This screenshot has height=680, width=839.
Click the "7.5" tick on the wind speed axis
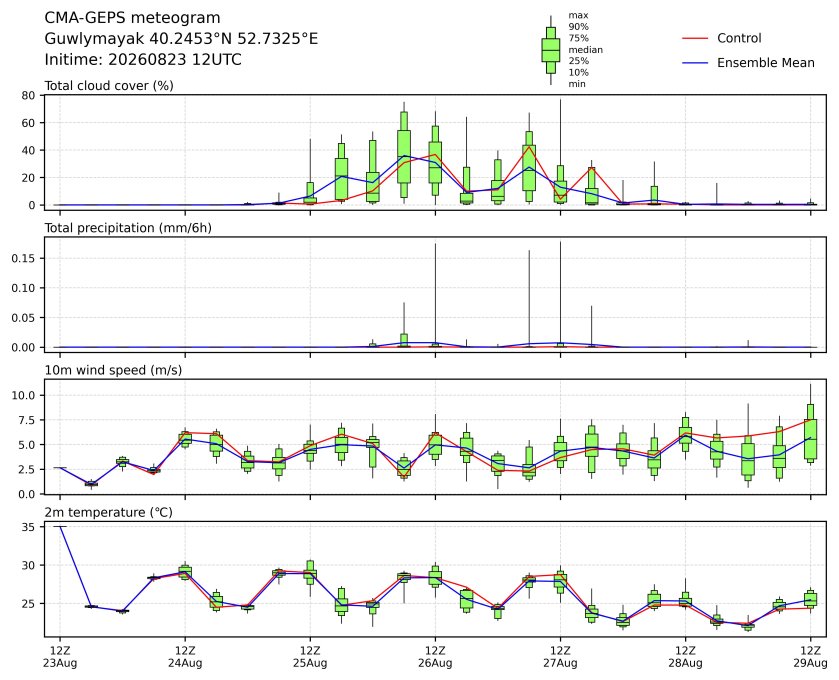[x=27, y=420]
